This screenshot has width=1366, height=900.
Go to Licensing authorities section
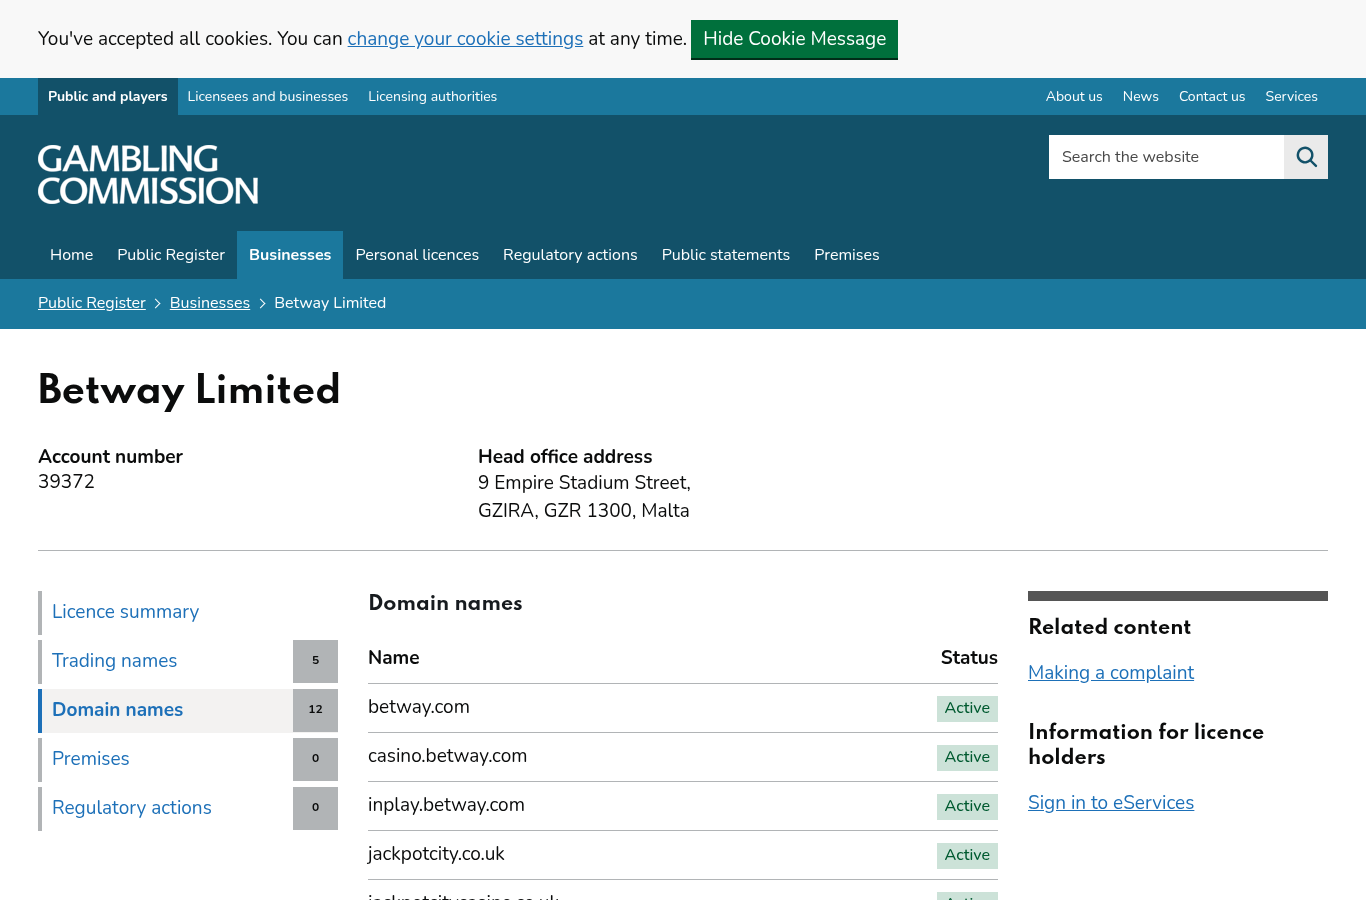click(432, 97)
